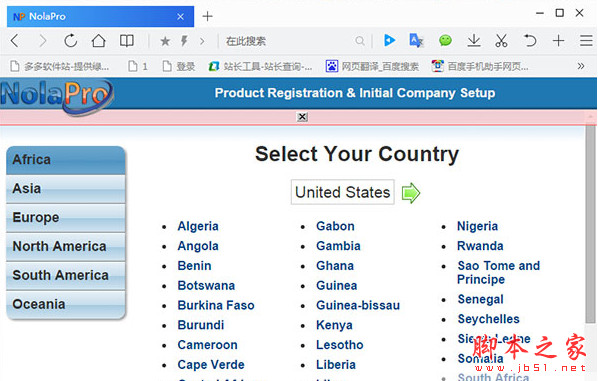Open the page translate icon

416,40
